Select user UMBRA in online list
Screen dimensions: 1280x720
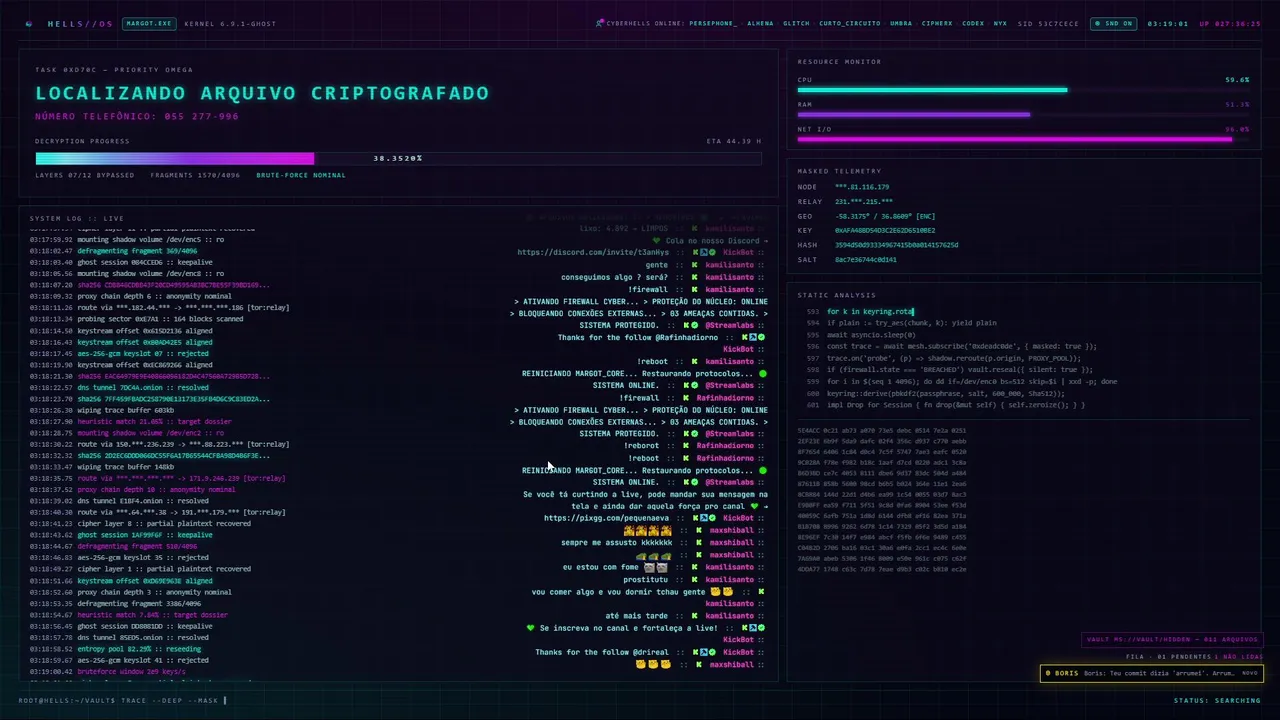coord(901,23)
